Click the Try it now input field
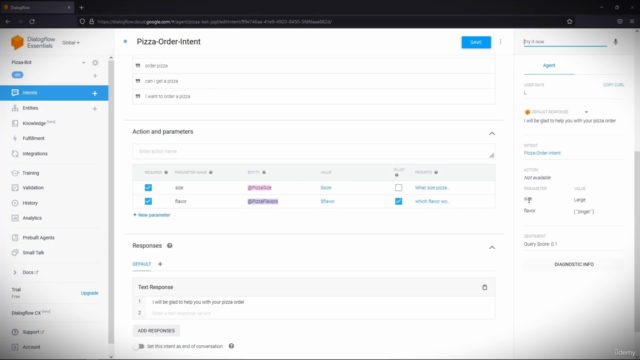The image size is (640, 360). click(x=565, y=42)
